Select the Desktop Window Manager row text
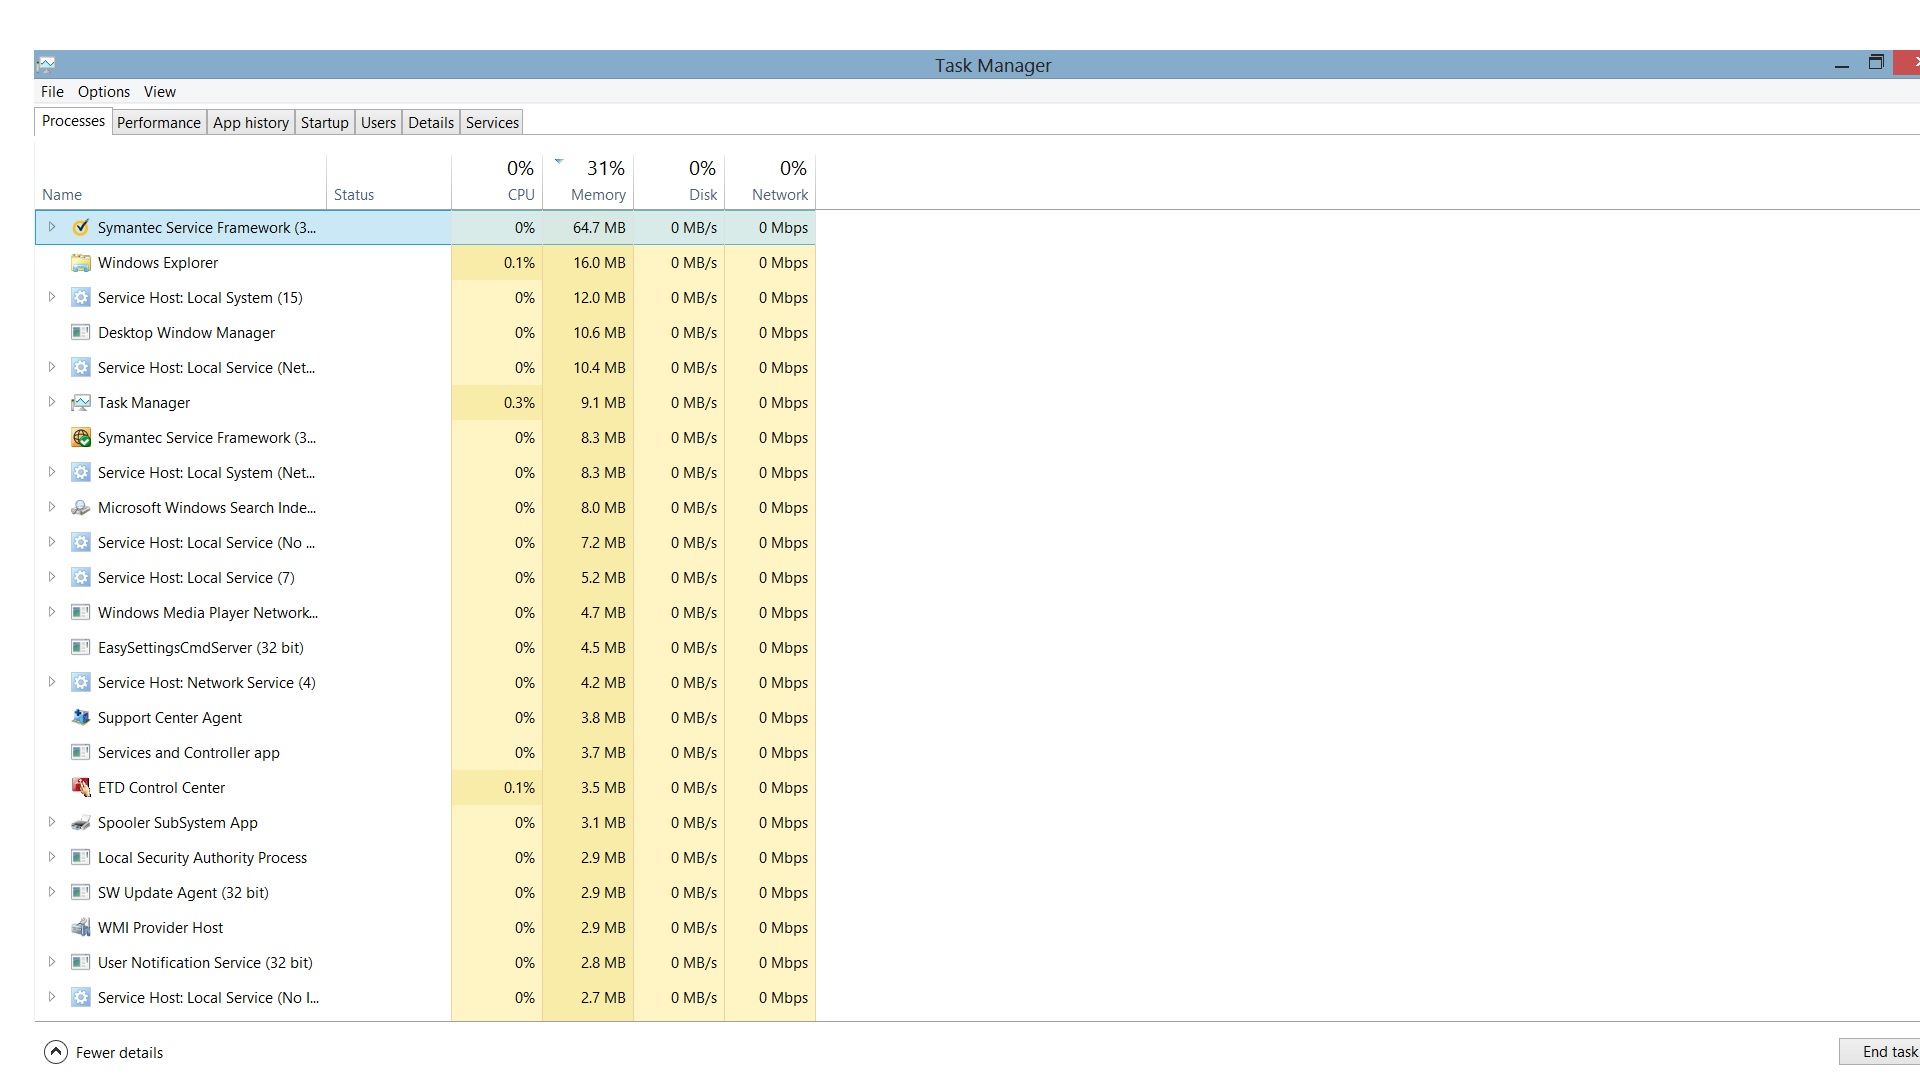The width and height of the screenshot is (1920, 1080). click(186, 333)
